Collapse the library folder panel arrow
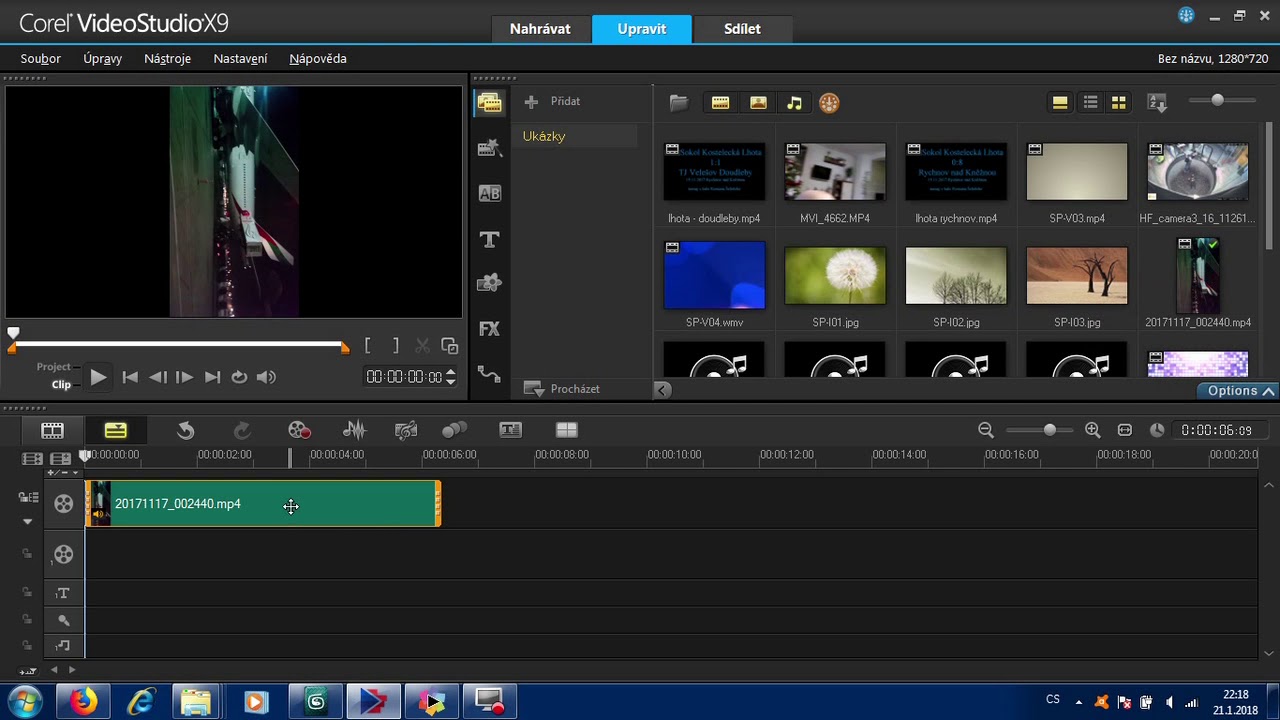1280x720 pixels. point(662,389)
